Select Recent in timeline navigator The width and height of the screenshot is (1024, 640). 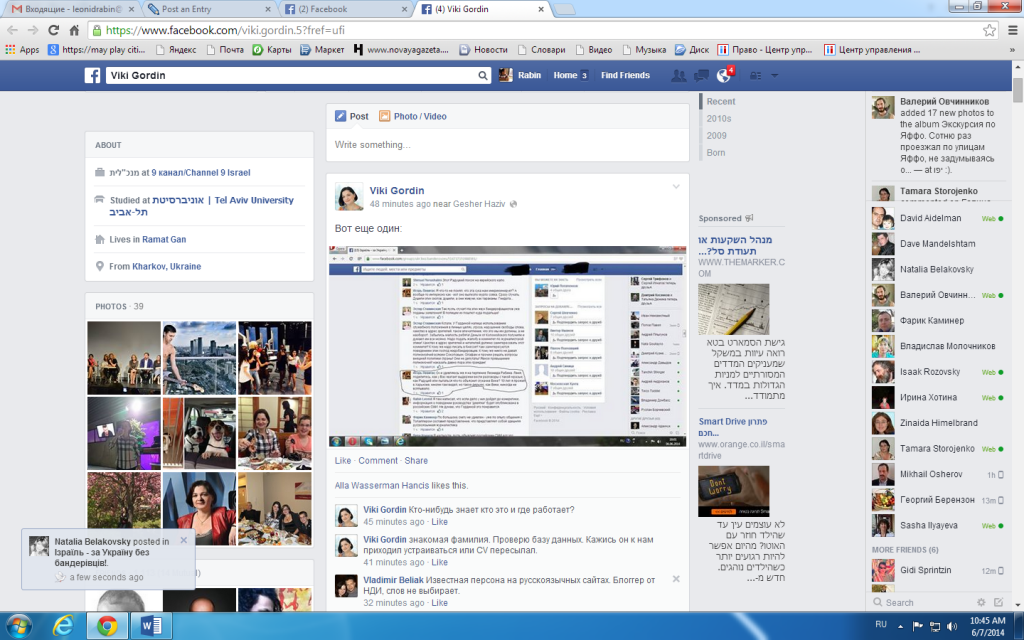click(x=720, y=101)
